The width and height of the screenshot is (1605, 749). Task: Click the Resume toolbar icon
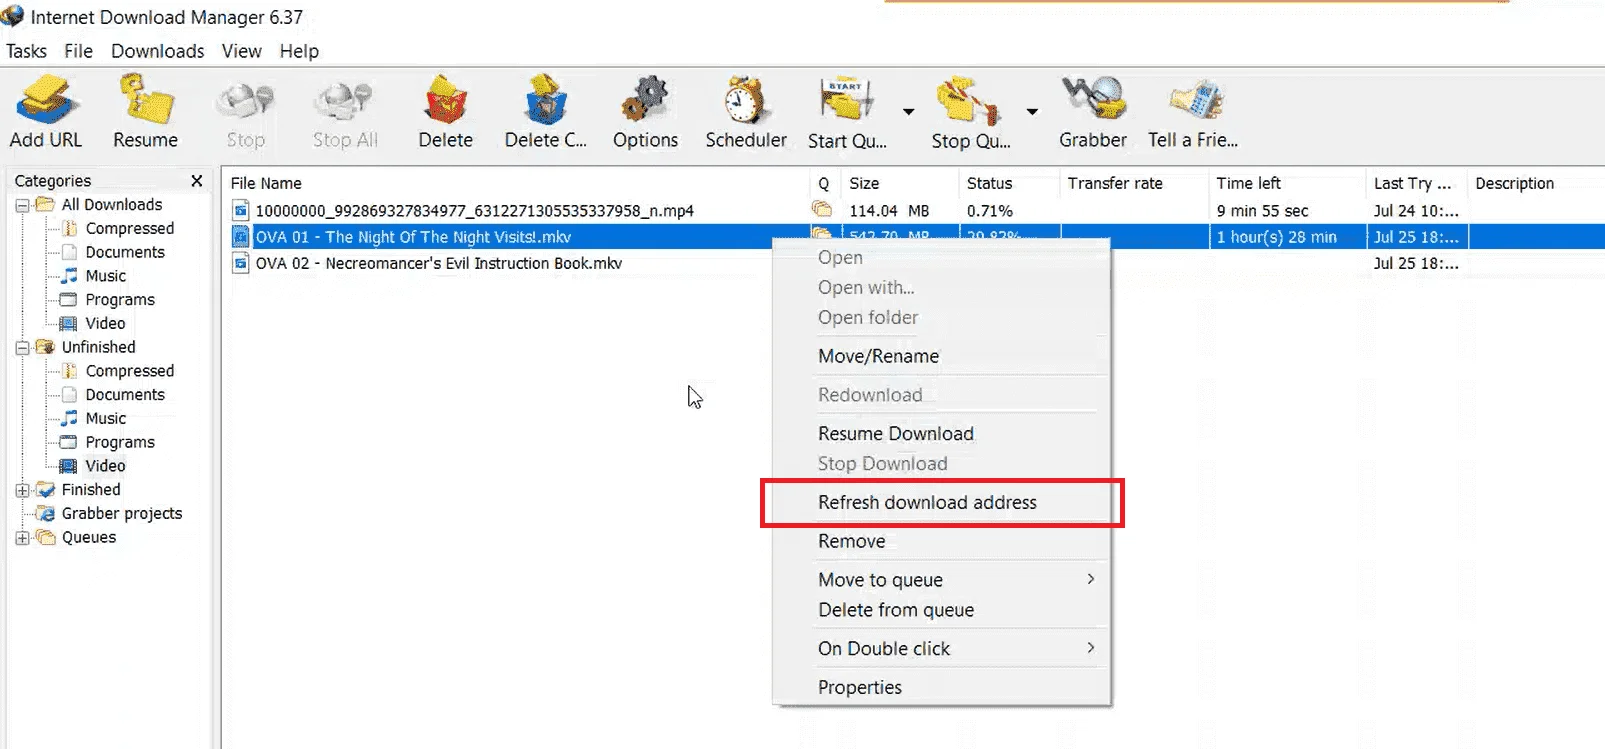click(146, 100)
